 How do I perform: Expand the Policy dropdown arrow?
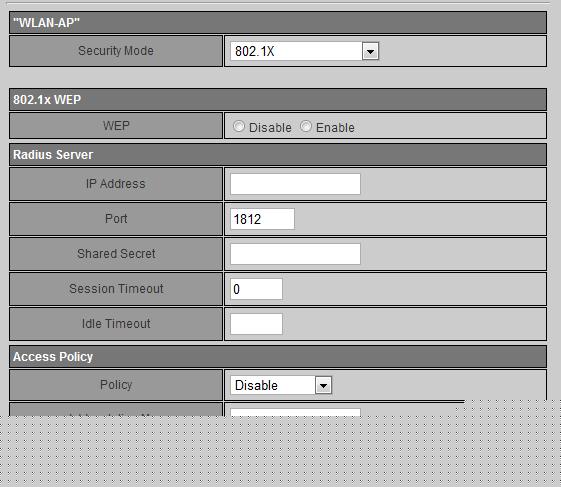pyautogui.click(x=323, y=385)
